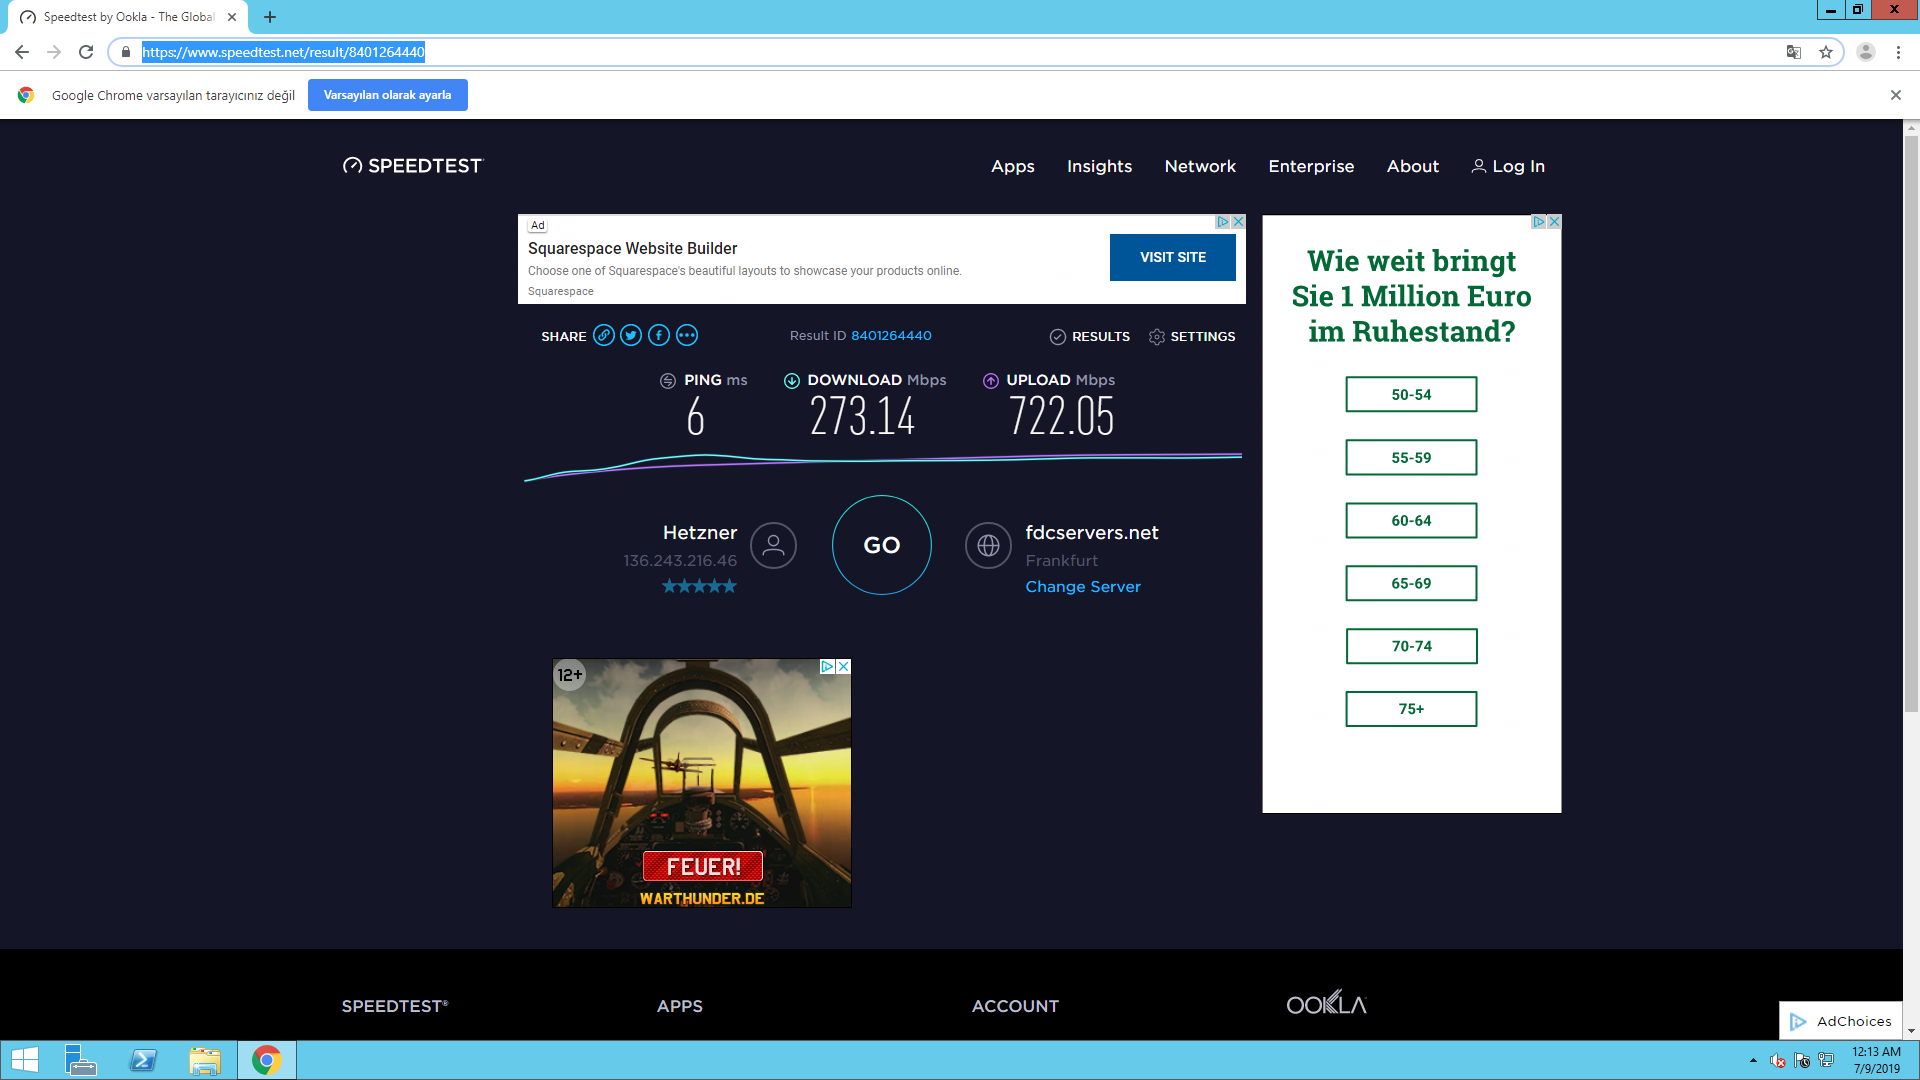Select the 70-74 age option
The width and height of the screenshot is (1920, 1080).
[1411, 646]
